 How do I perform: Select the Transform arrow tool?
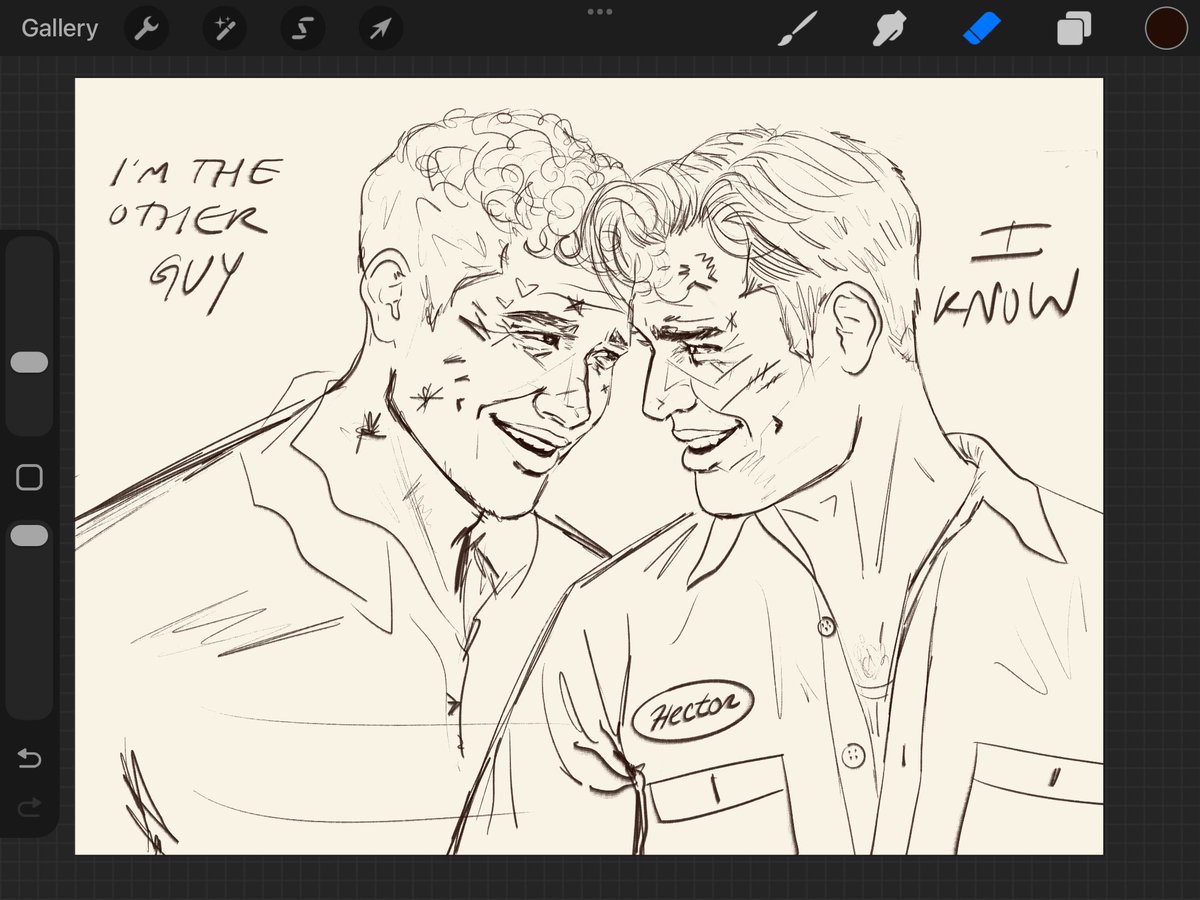pyautogui.click(x=380, y=28)
